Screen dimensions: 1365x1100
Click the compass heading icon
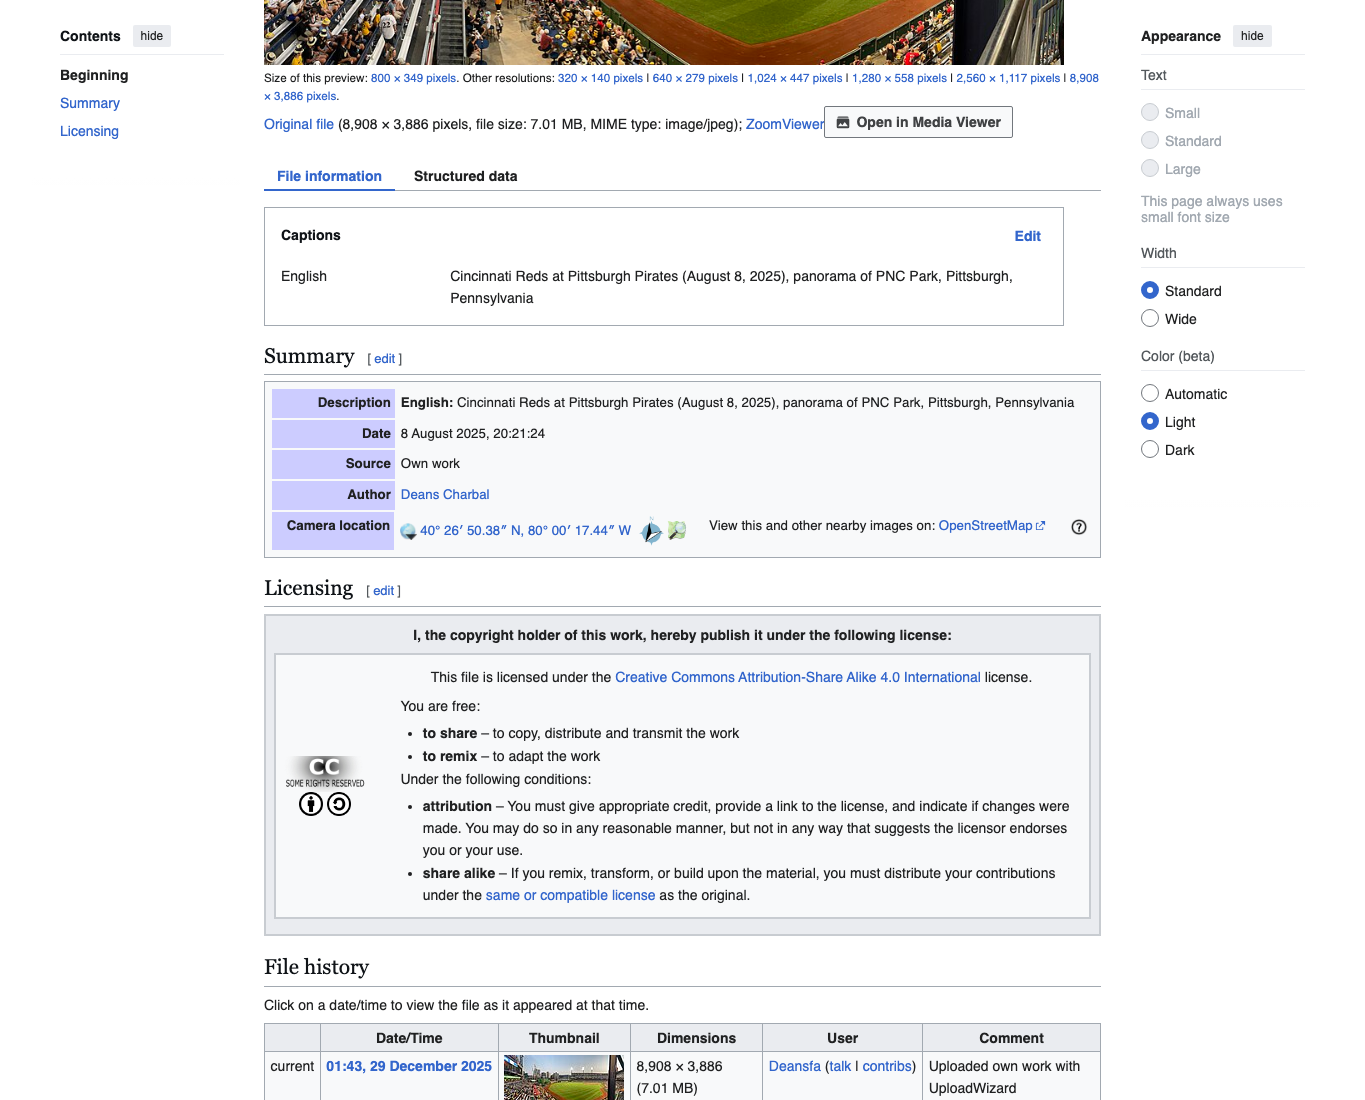(x=651, y=531)
